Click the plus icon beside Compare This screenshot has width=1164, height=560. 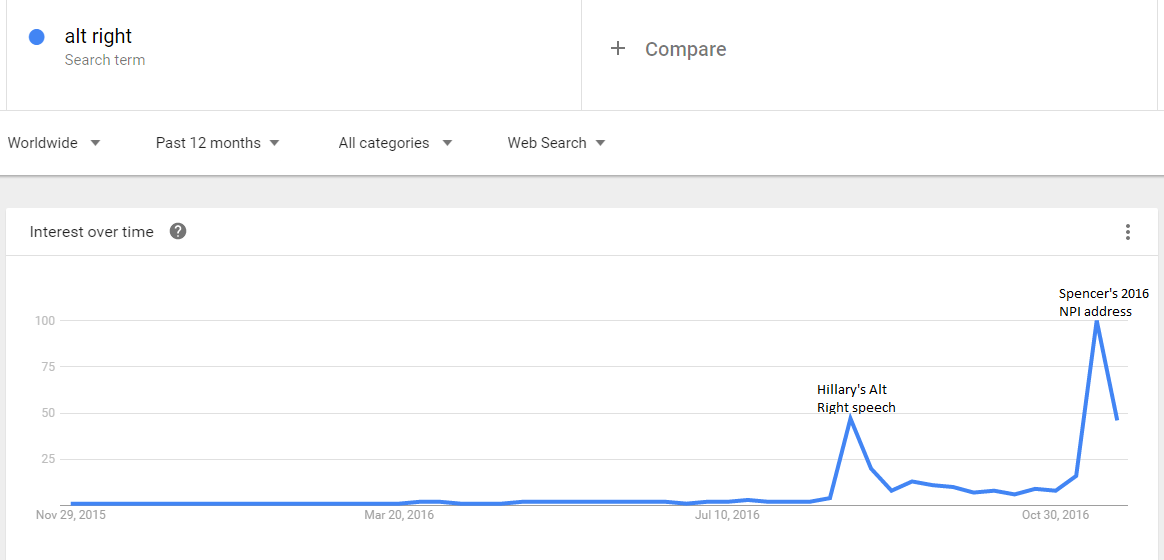(618, 49)
